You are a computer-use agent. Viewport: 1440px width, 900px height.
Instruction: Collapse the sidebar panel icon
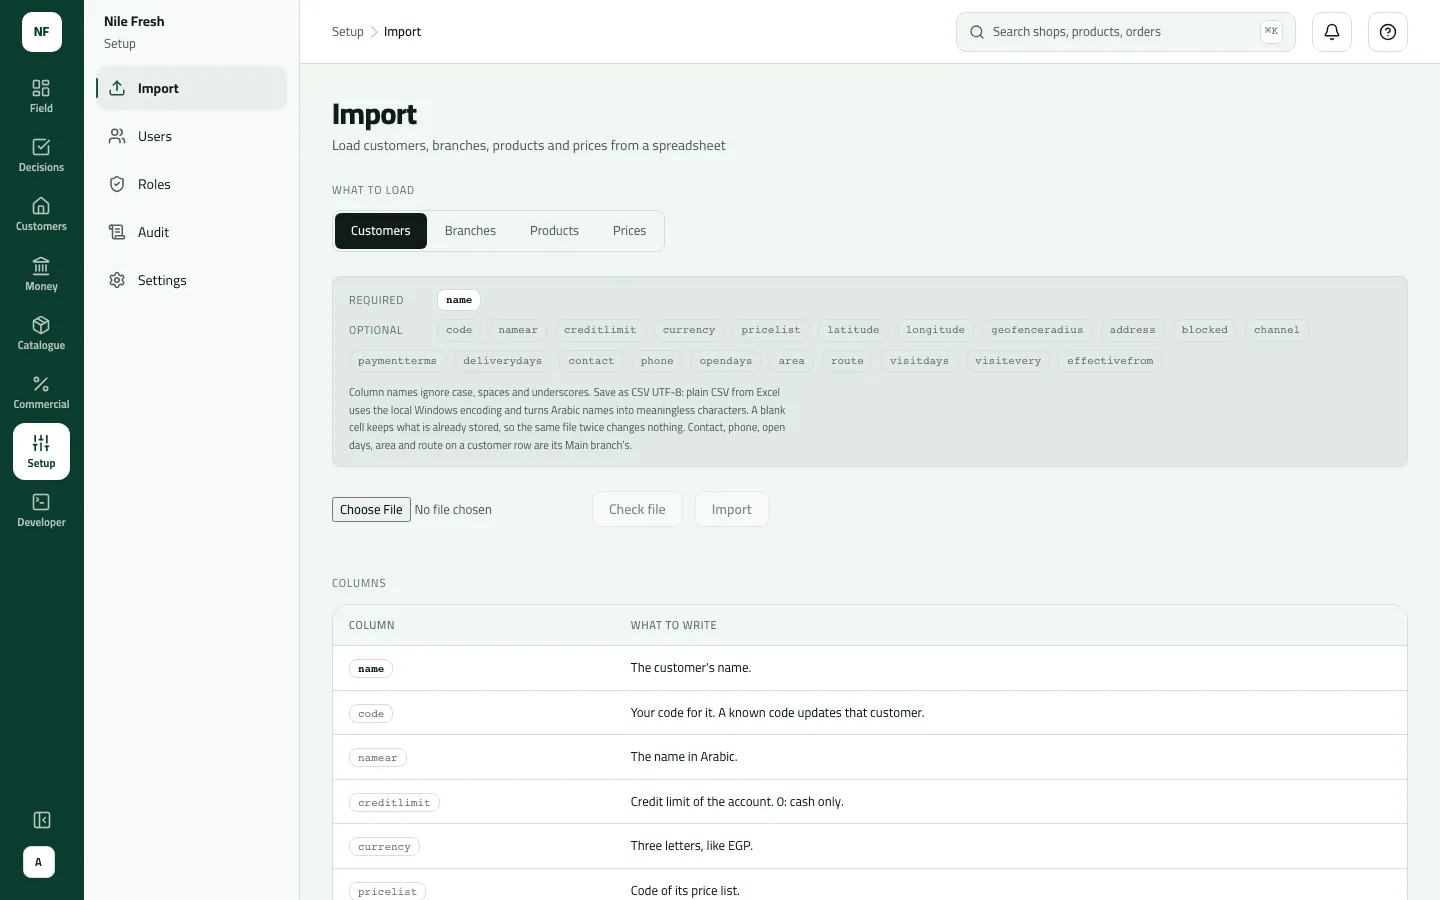(x=42, y=820)
